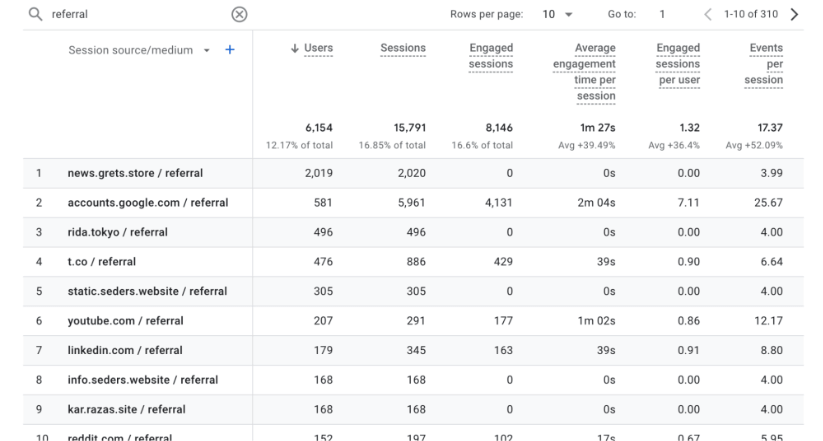Click the Users sort arrow
Screen dimensions: 823x441
click(x=295, y=48)
